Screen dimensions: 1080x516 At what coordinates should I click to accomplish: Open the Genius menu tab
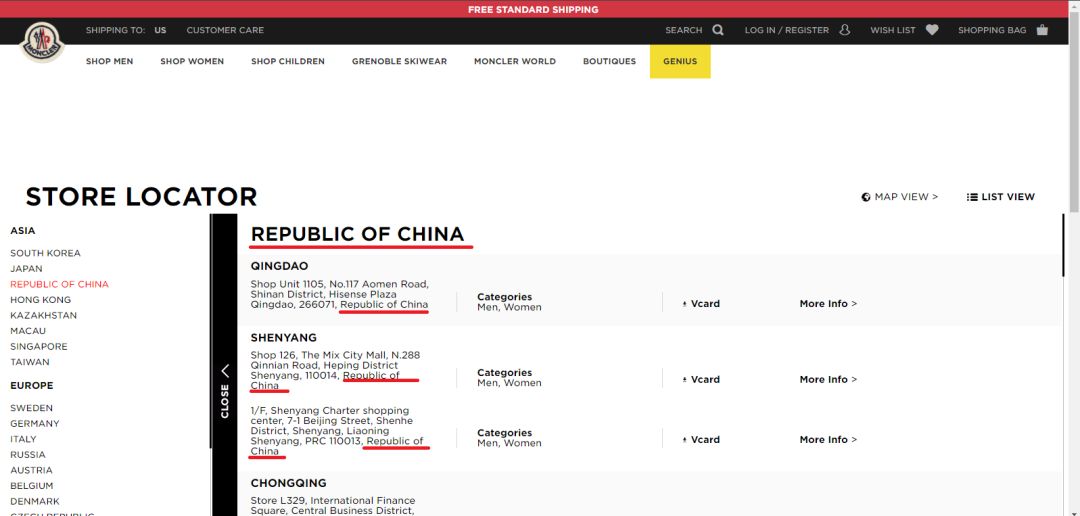point(680,61)
